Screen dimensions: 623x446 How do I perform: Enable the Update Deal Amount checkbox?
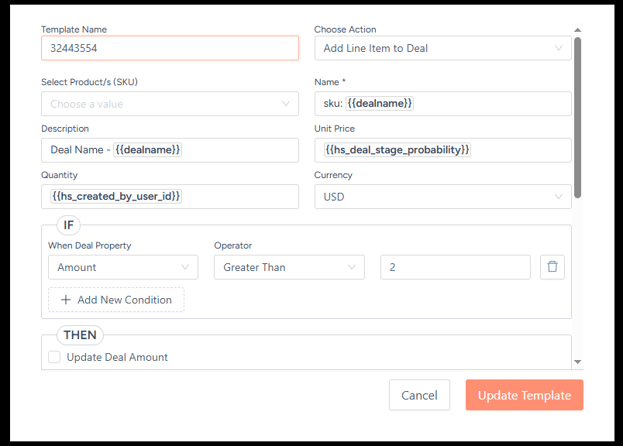(54, 357)
